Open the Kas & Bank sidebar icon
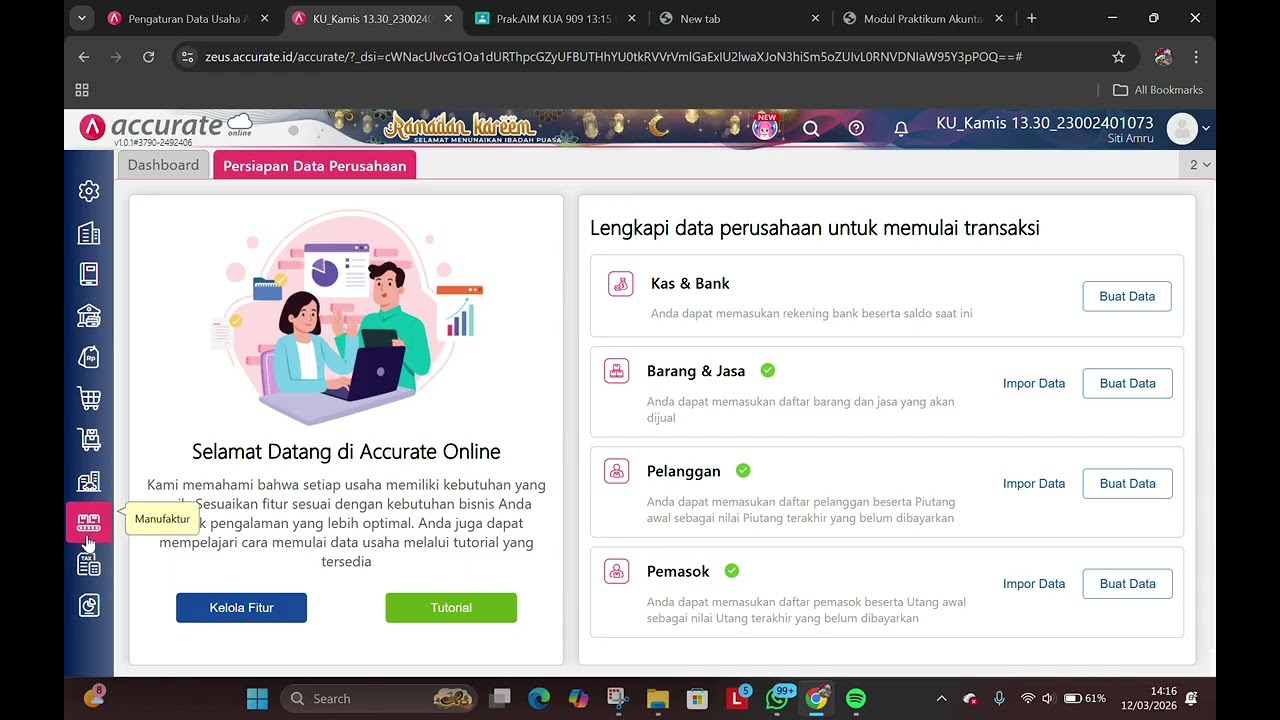 (x=89, y=316)
